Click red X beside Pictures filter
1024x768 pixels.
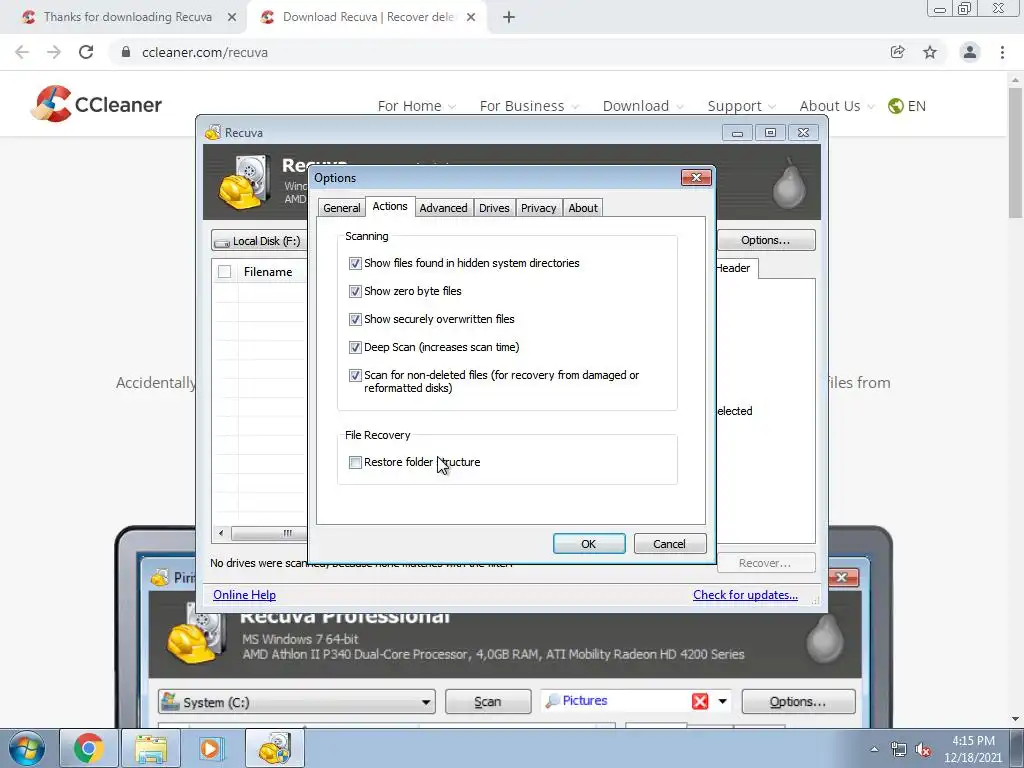(699, 701)
